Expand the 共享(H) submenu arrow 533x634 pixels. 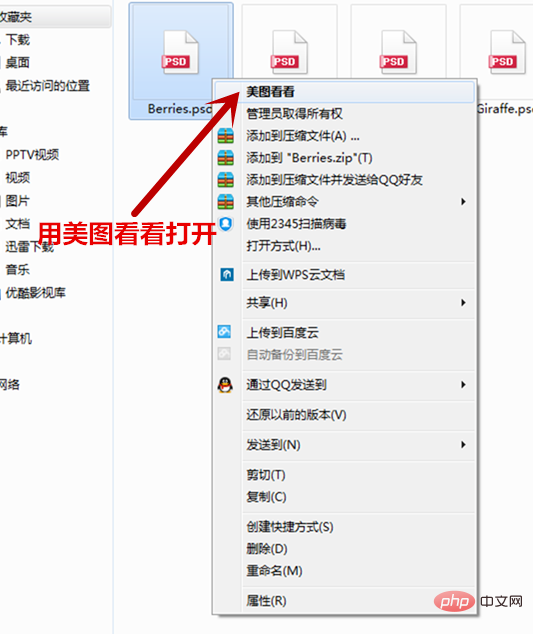point(463,302)
